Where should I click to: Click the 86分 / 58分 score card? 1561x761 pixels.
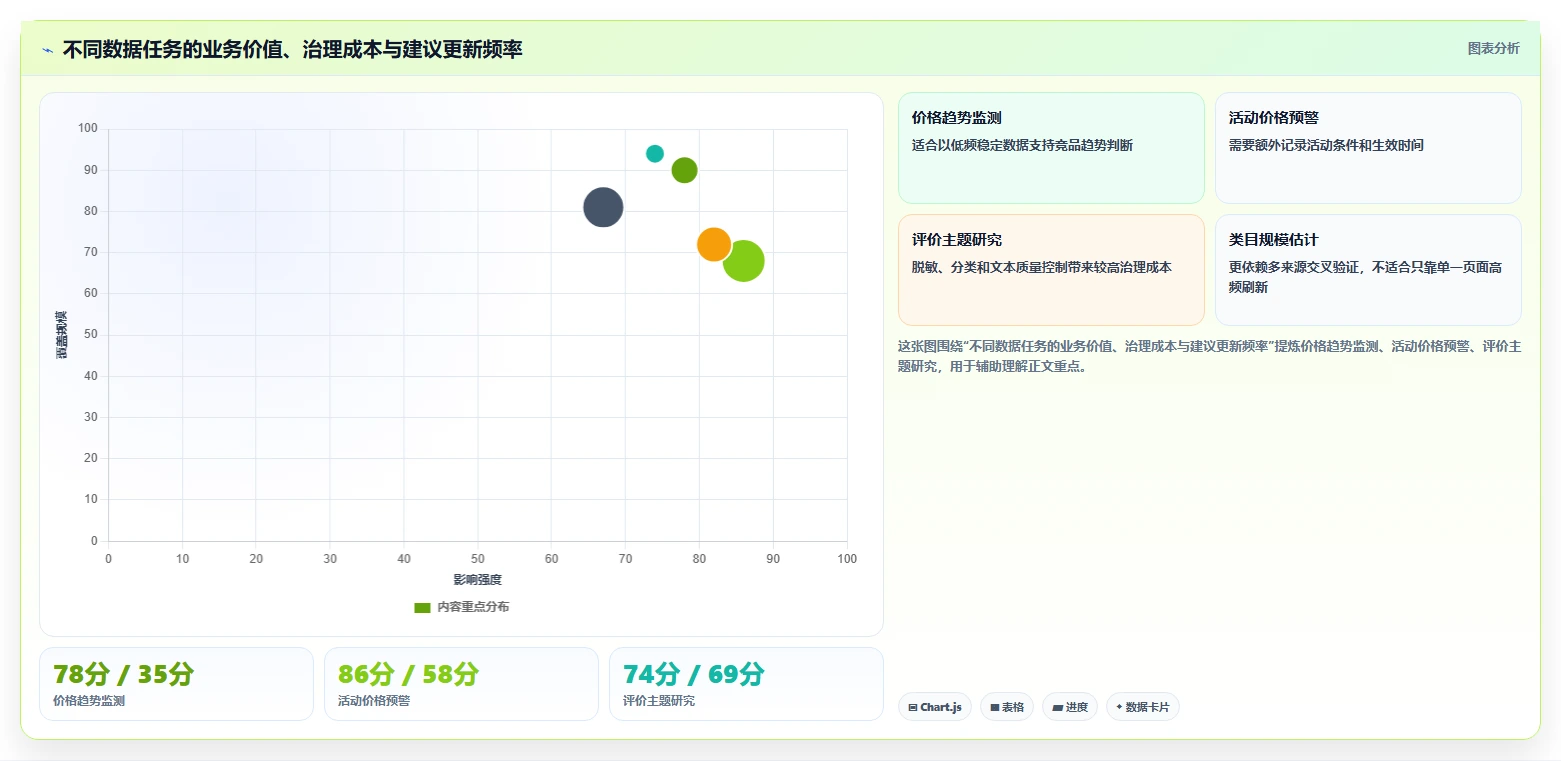pos(461,684)
